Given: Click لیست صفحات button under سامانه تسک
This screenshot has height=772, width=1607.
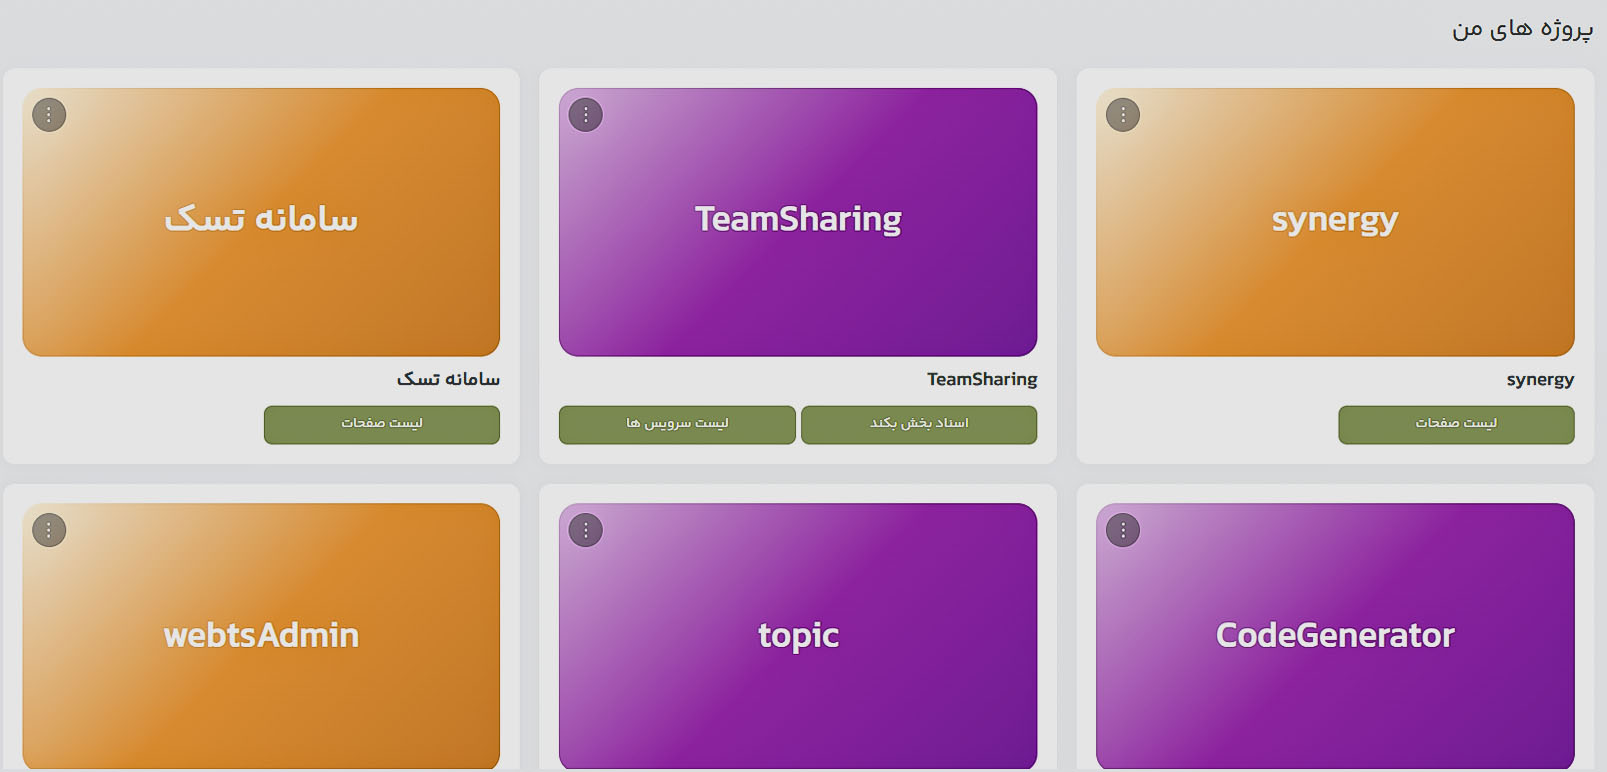Looking at the screenshot, I should coord(382,424).
